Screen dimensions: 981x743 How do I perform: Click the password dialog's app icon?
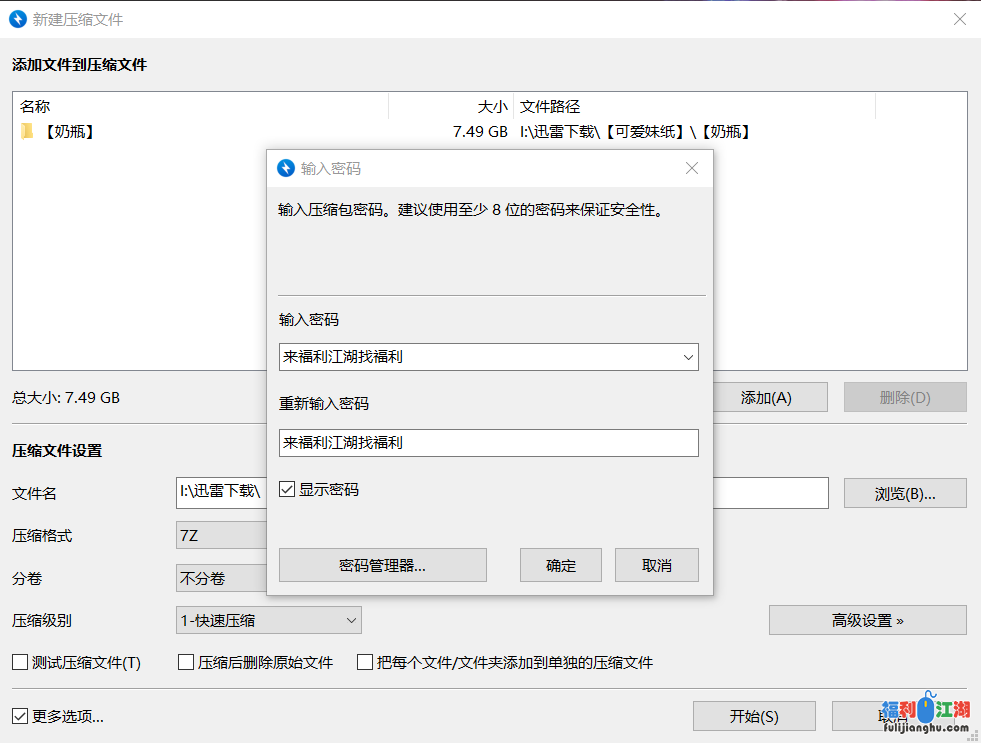[x=284, y=168]
